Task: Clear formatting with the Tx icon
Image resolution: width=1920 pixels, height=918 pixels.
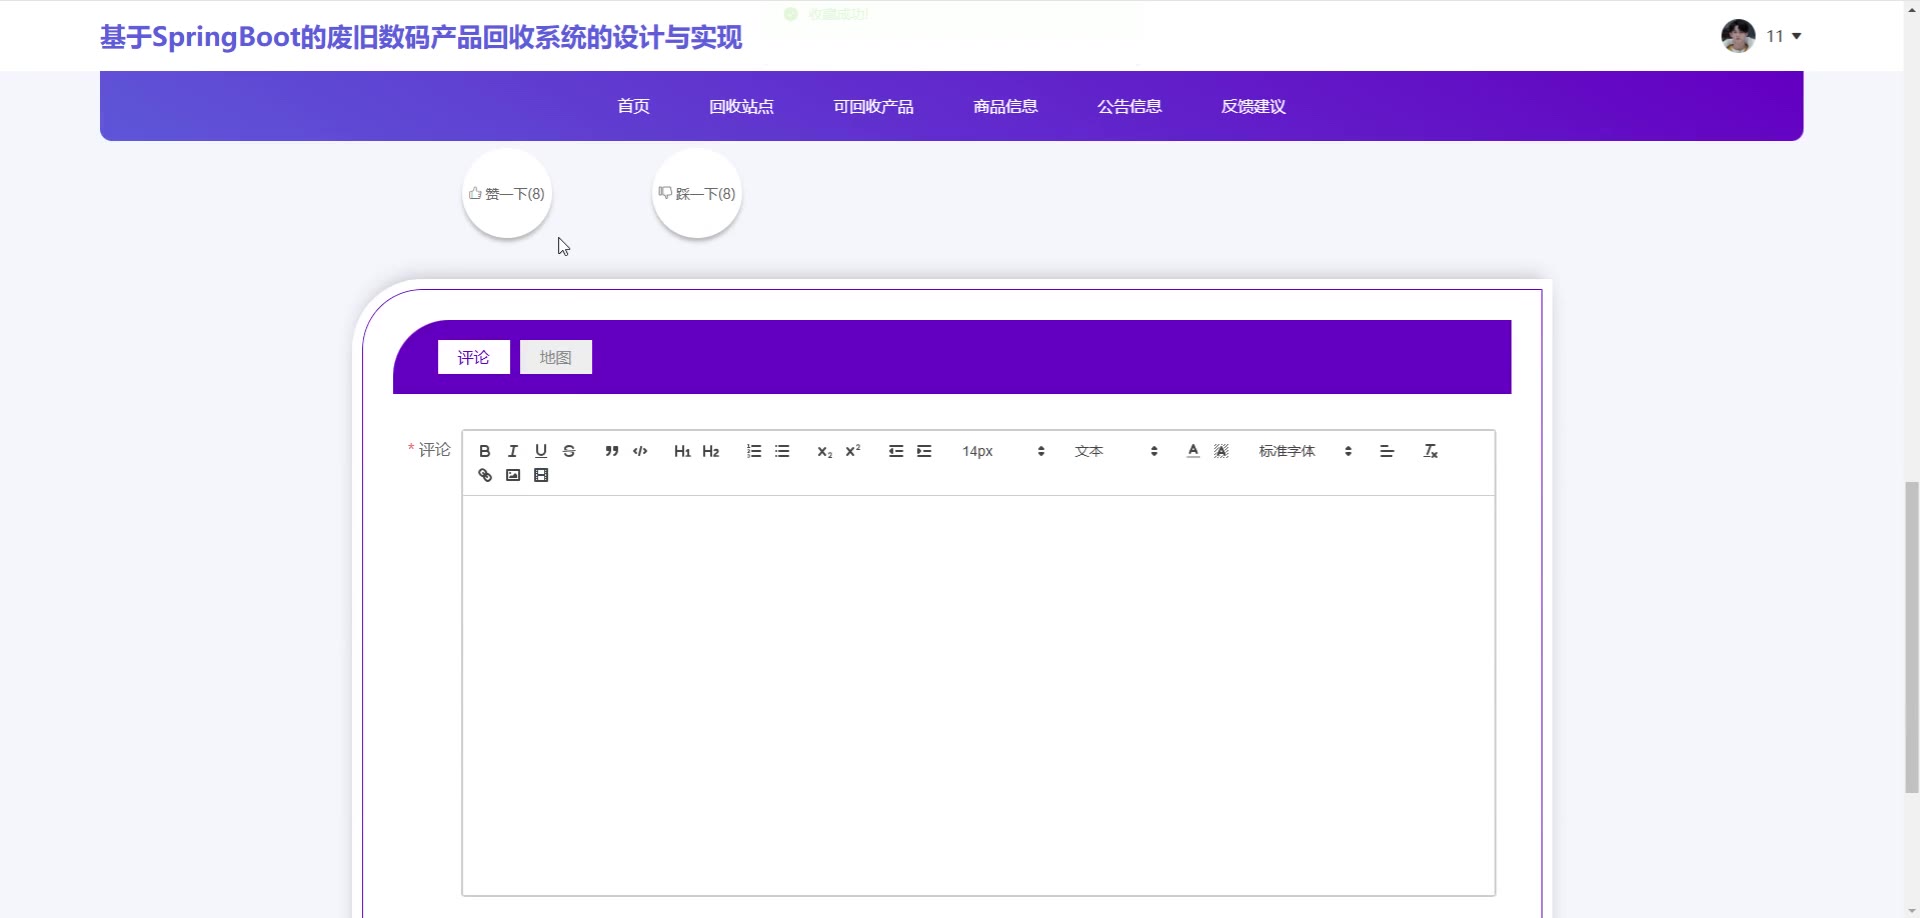Action: pos(1431,451)
